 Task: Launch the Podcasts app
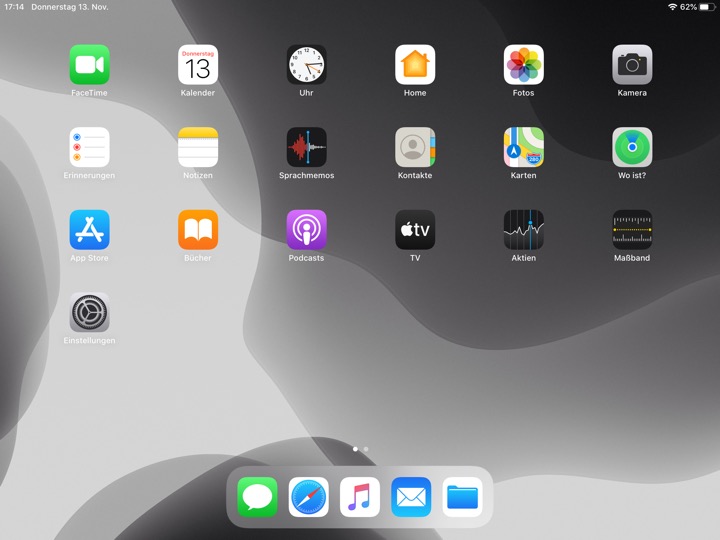click(x=306, y=230)
